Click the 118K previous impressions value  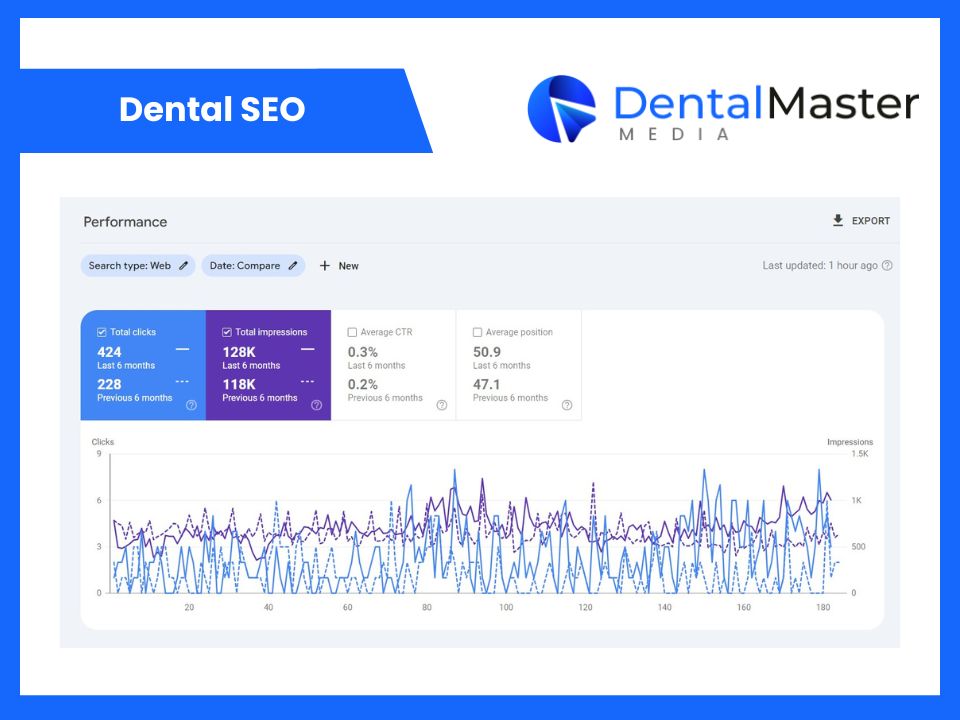[239, 384]
